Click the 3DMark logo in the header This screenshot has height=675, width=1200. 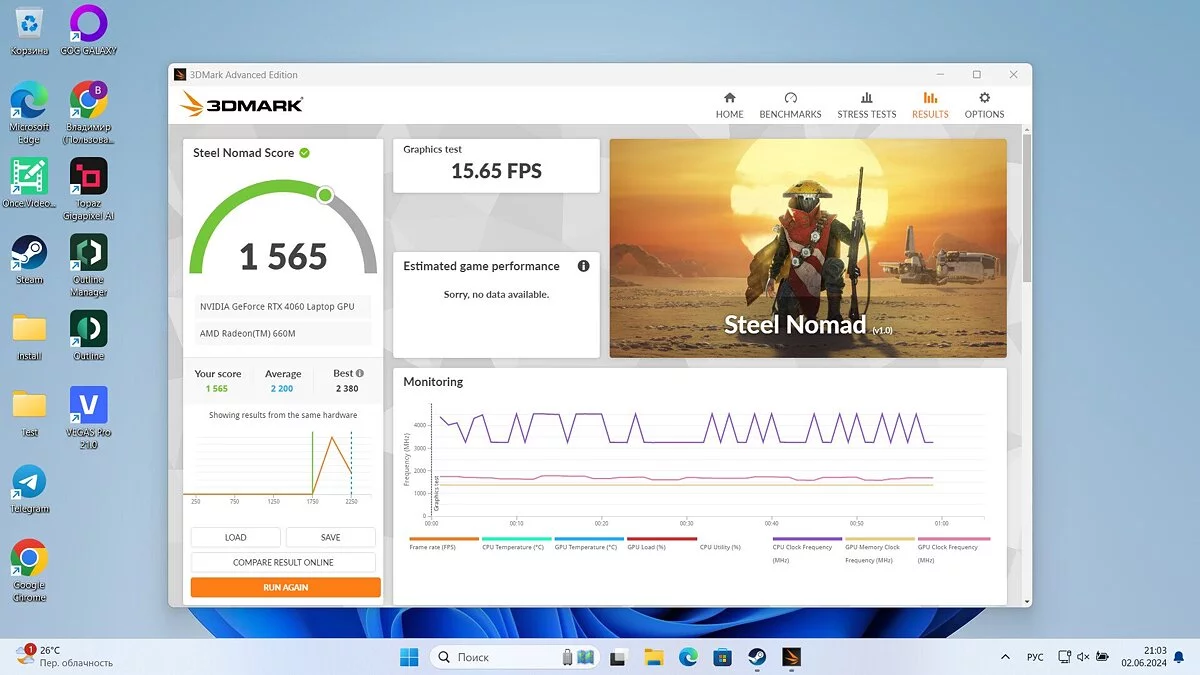coord(242,103)
